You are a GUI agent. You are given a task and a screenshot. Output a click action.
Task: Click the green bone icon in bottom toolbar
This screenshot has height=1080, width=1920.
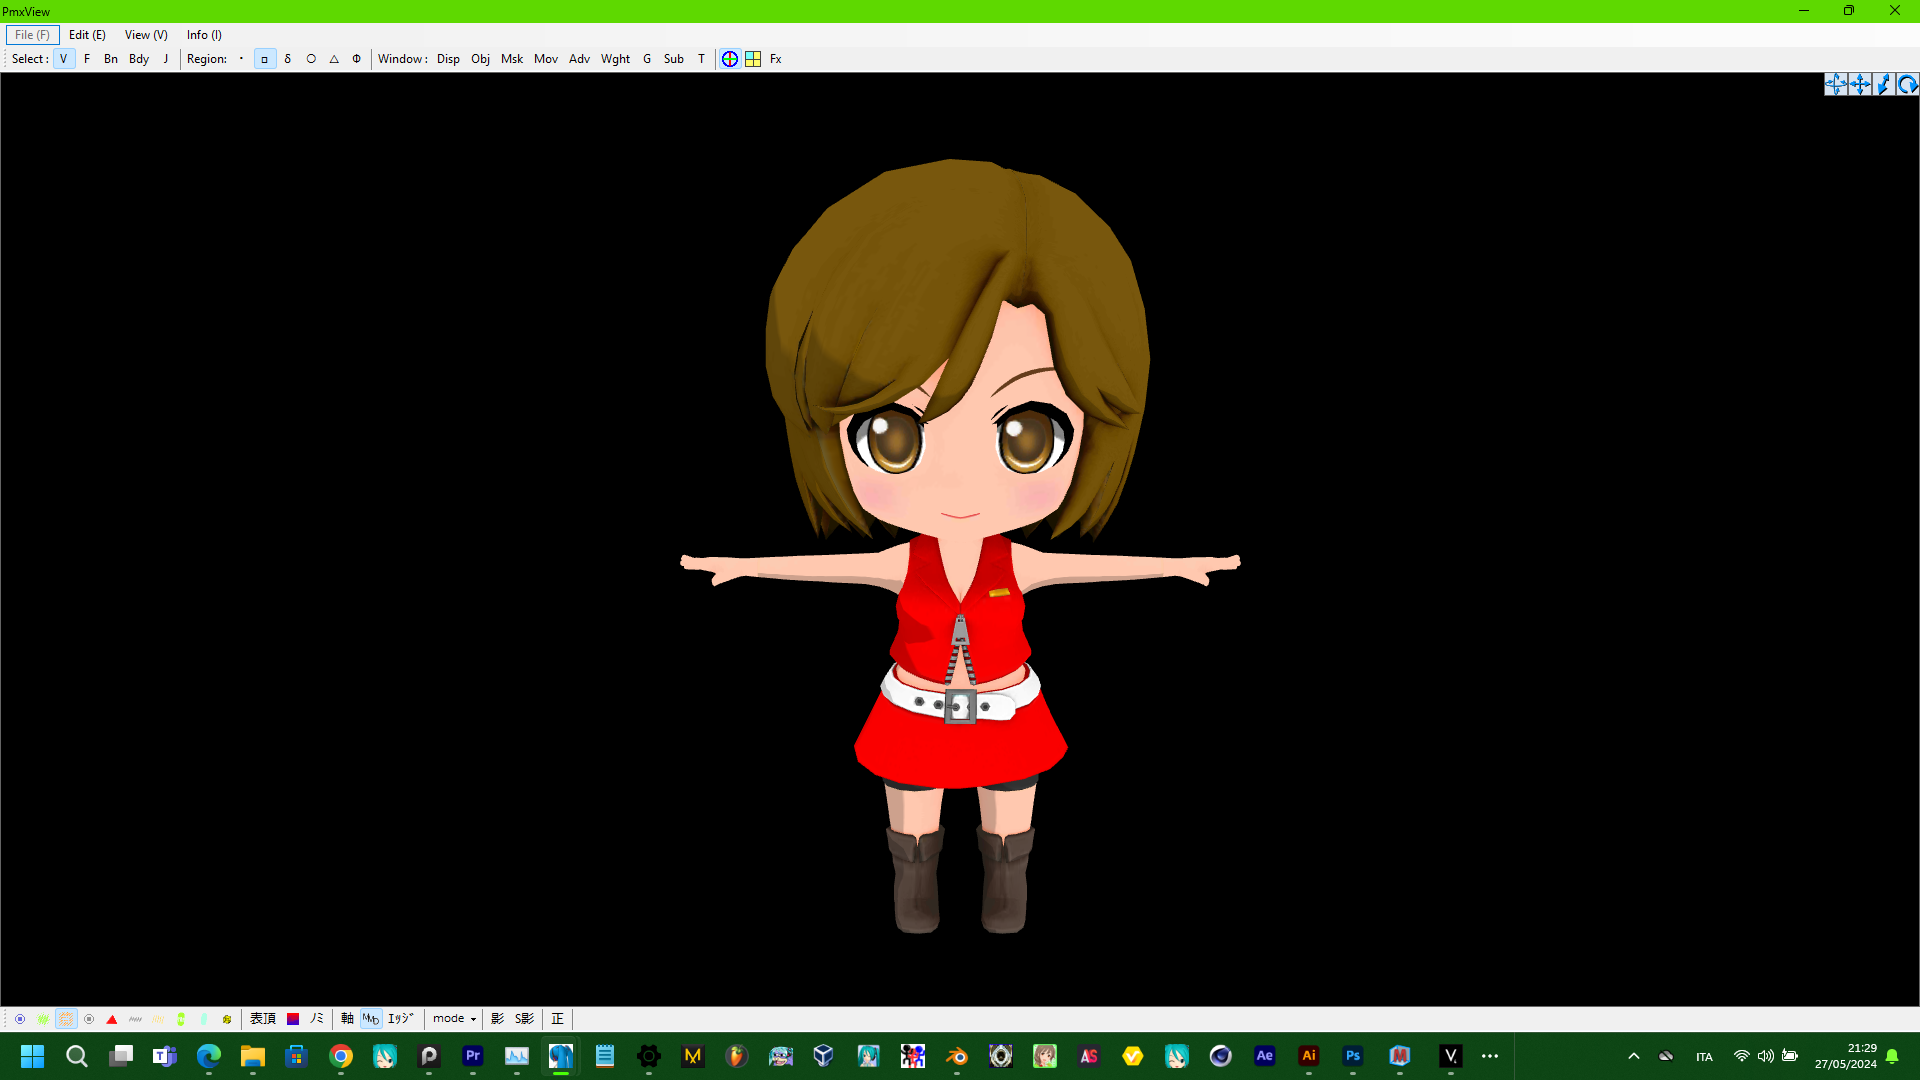pyautogui.click(x=181, y=1019)
